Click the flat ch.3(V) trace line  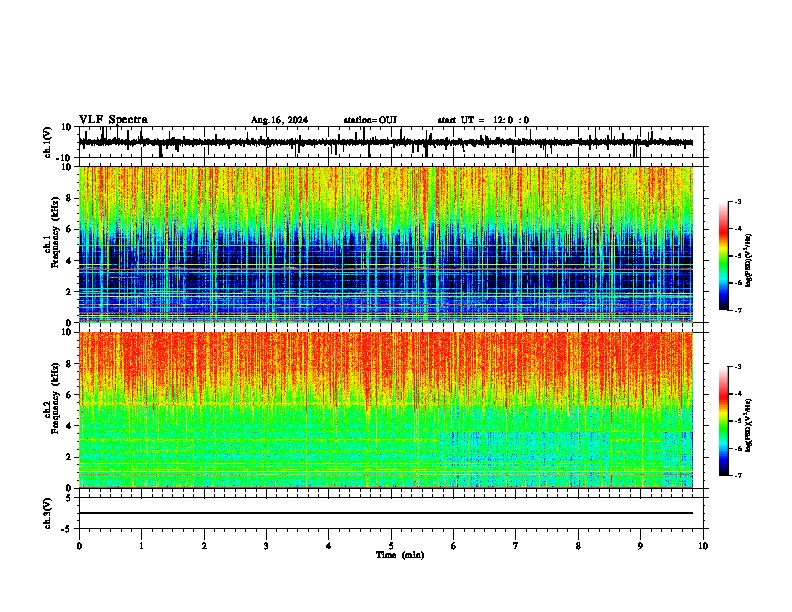click(386, 513)
